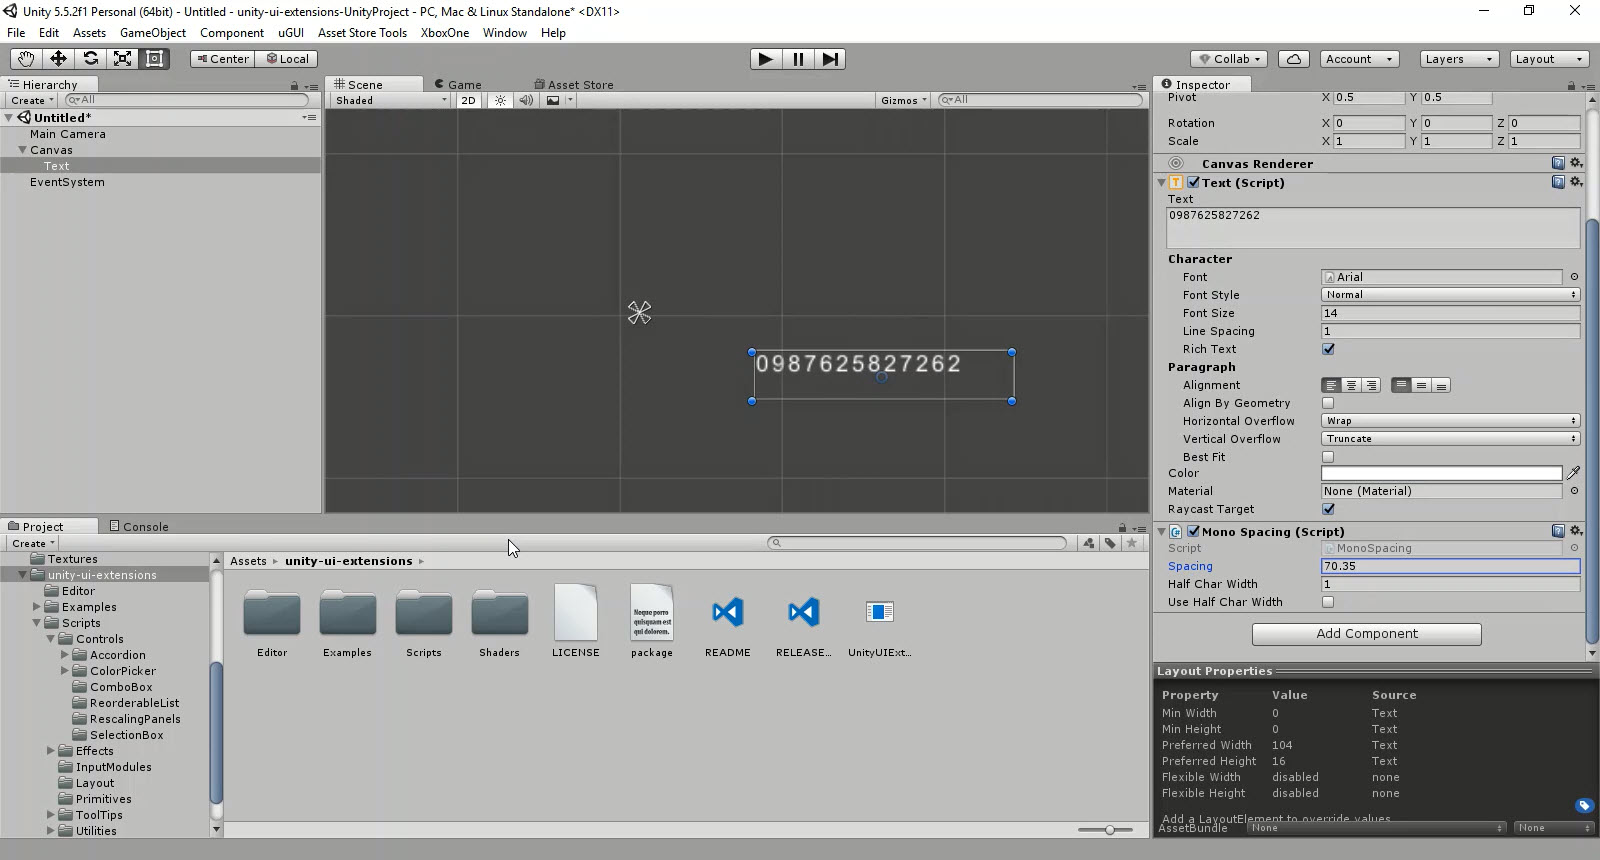Switch to the Game tab
The height and width of the screenshot is (860, 1600).
458,85
